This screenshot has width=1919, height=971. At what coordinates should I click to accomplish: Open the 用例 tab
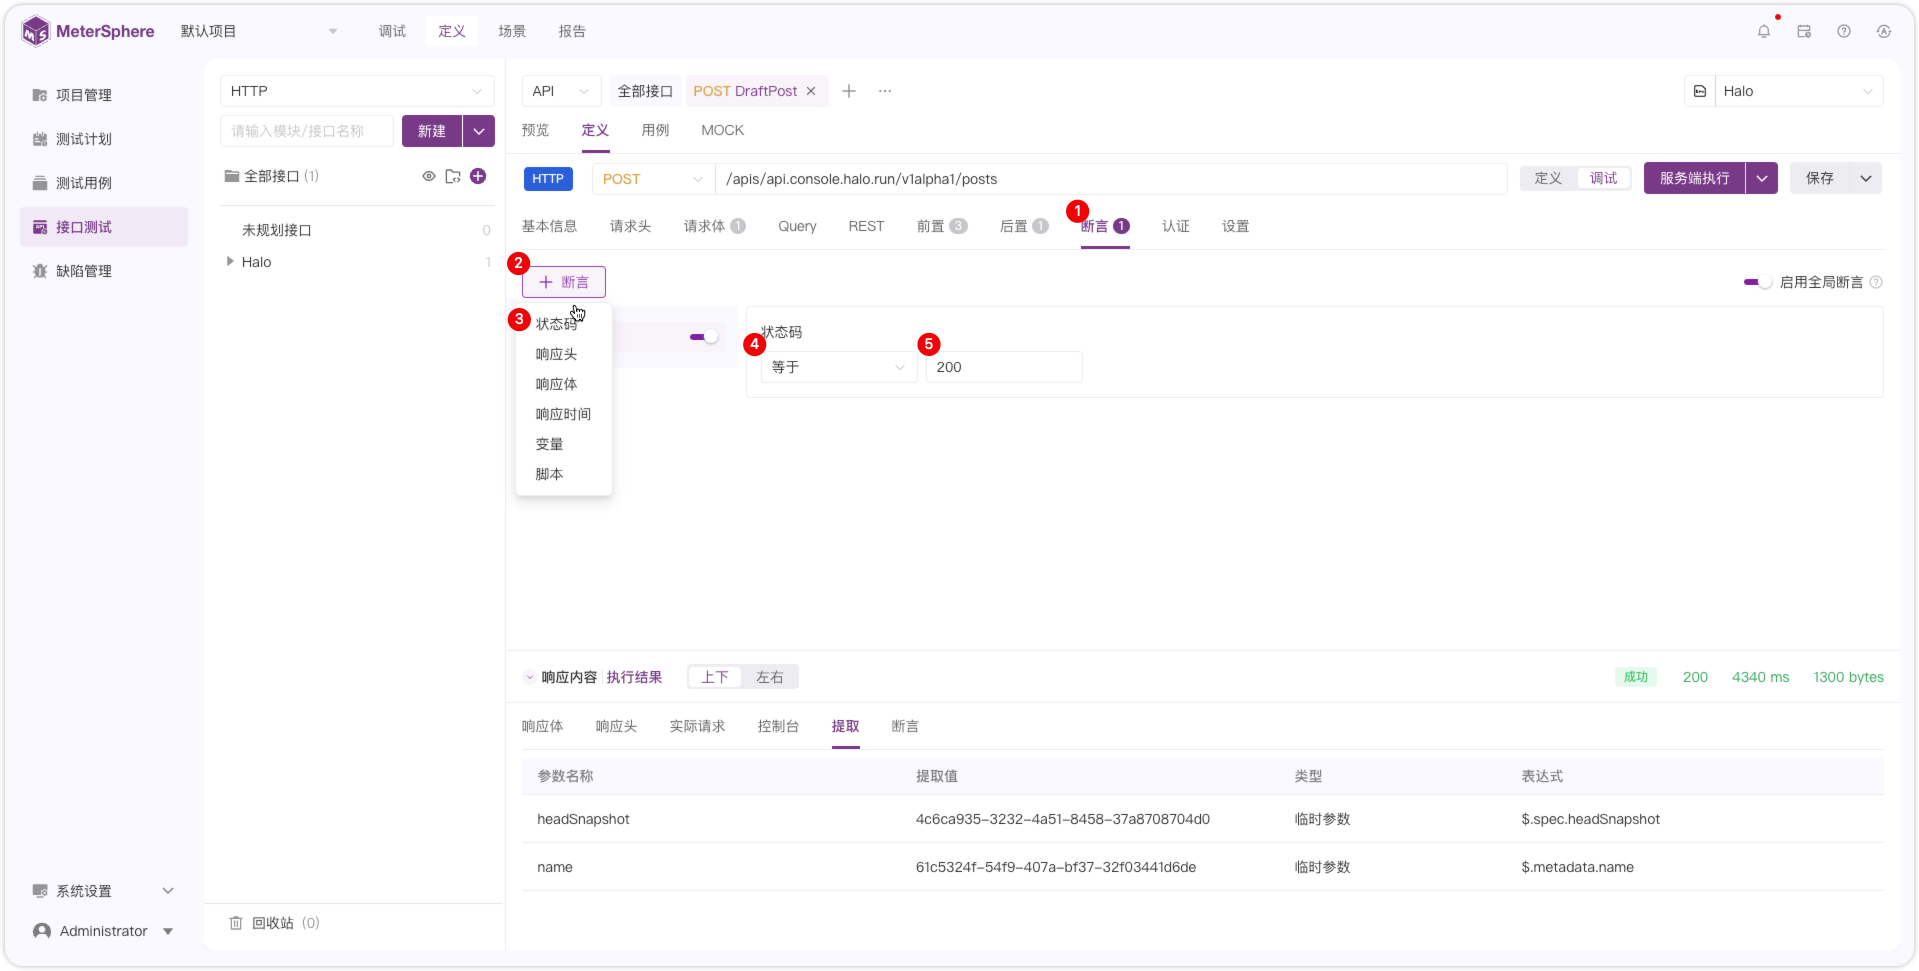[x=655, y=130]
